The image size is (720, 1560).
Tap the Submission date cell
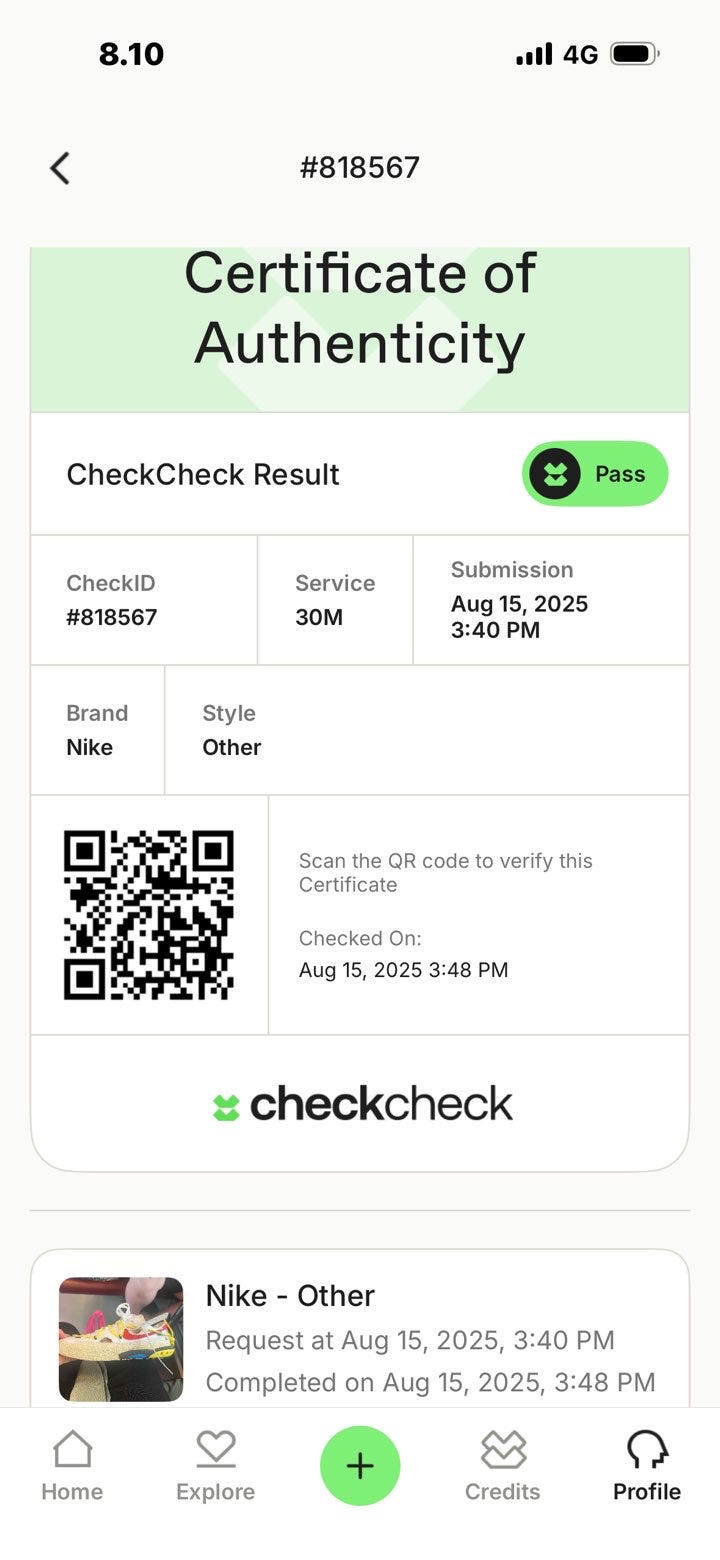pos(550,600)
